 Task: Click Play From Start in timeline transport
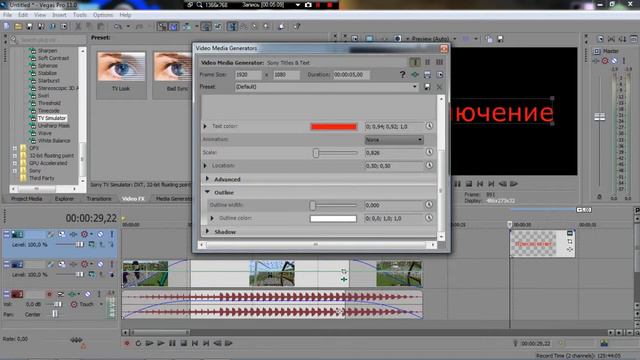(x=149, y=343)
